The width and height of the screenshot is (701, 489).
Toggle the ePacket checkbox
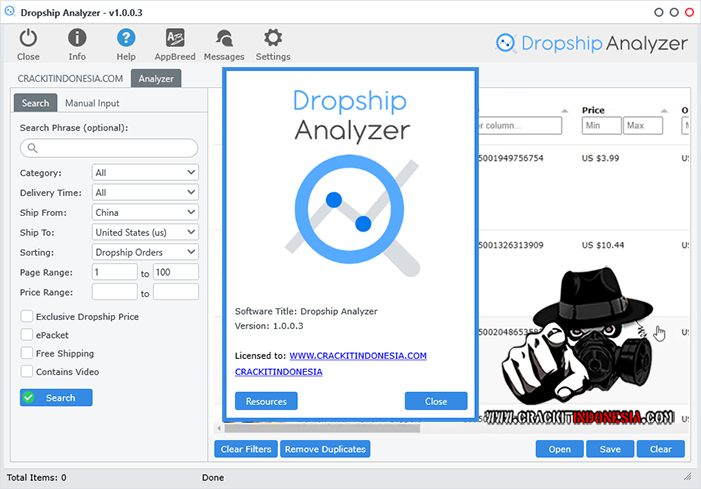27,335
